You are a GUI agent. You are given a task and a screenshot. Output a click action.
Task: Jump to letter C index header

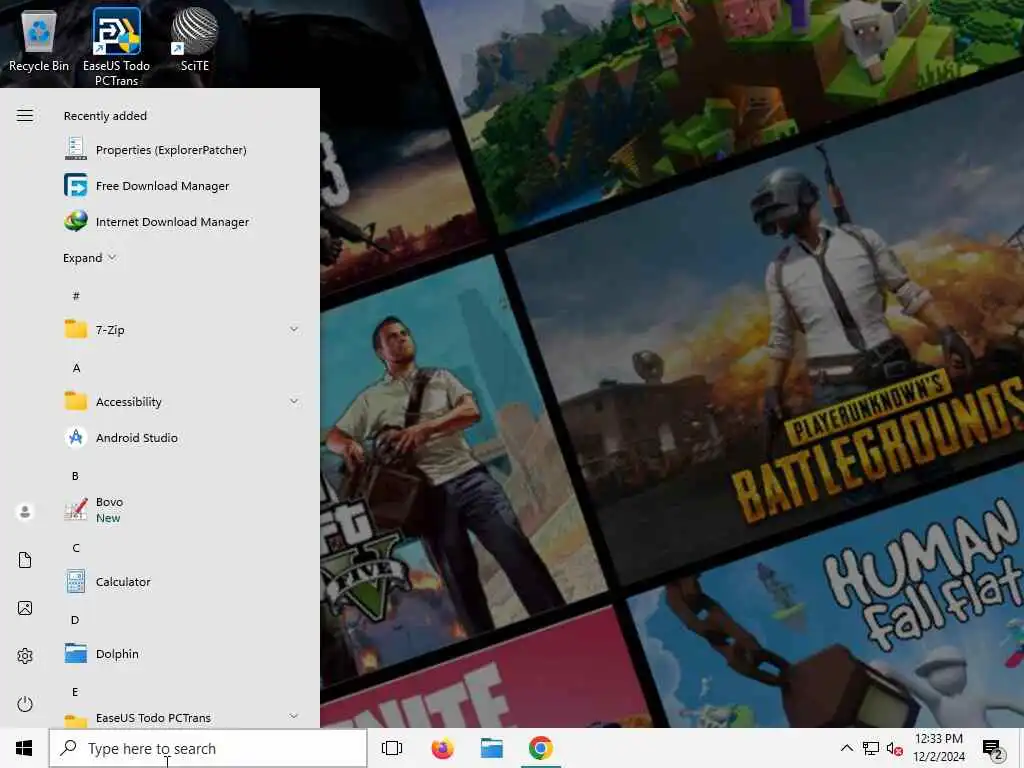76,547
